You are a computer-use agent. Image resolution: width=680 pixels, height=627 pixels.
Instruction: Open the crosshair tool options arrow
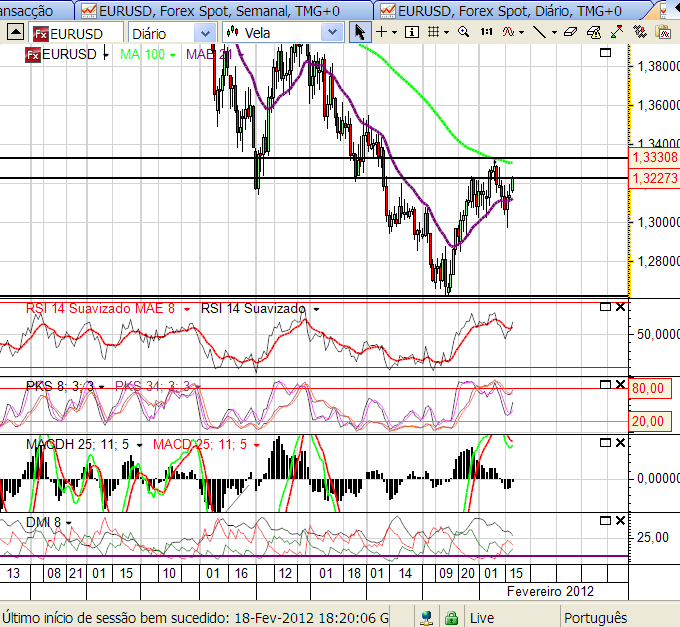click(394, 33)
